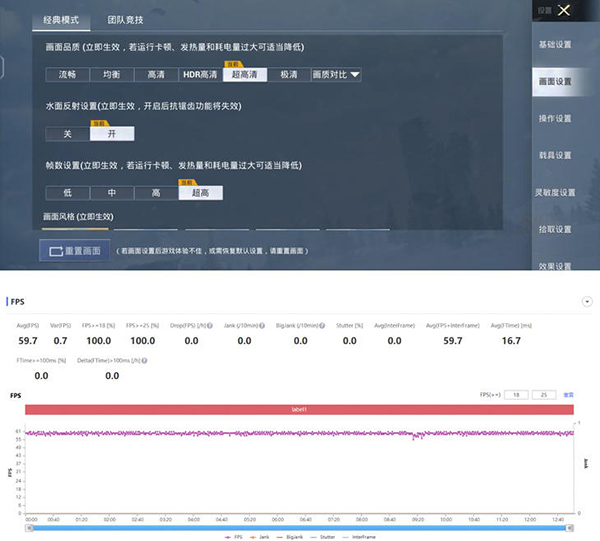Switch to 团队竞技 tab
The height and width of the screenshot is (541, 600).
tap(124, 19)
